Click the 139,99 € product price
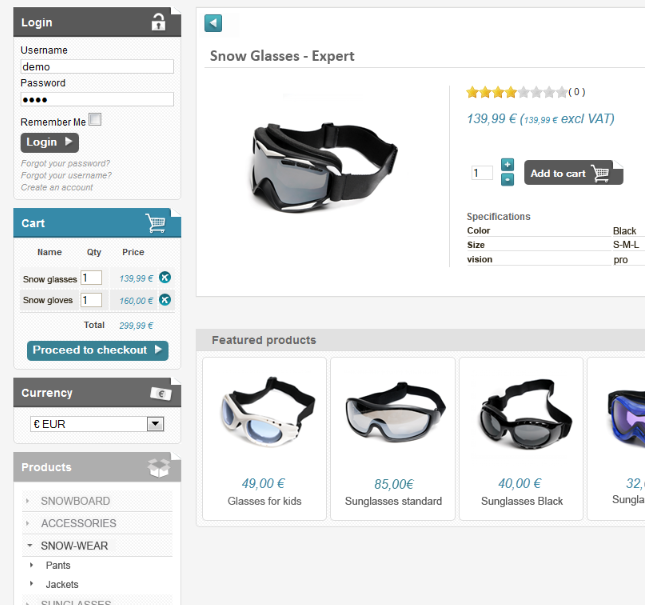Image resolution: width=645 pixels, height=605 pixels. tap(491, 119)
